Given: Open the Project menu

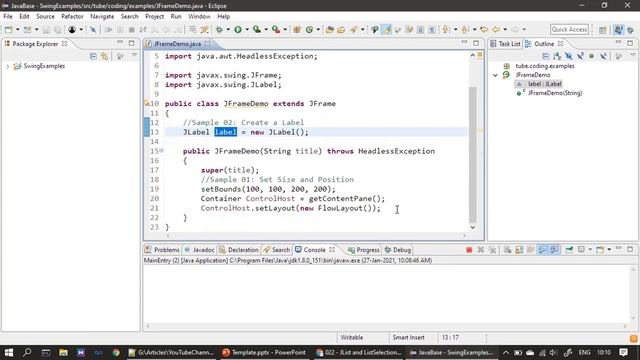Looking at the screenshot, I should tap(154, 16).
